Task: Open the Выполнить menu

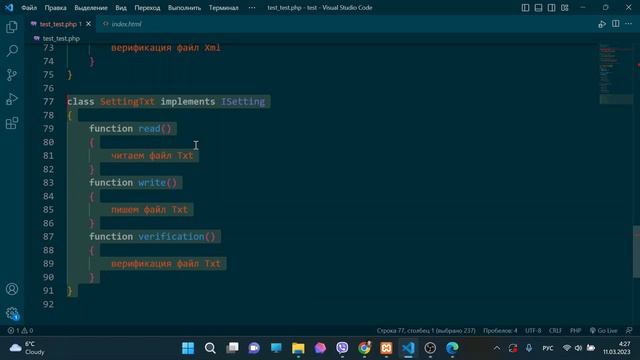Action: point(184,8)
